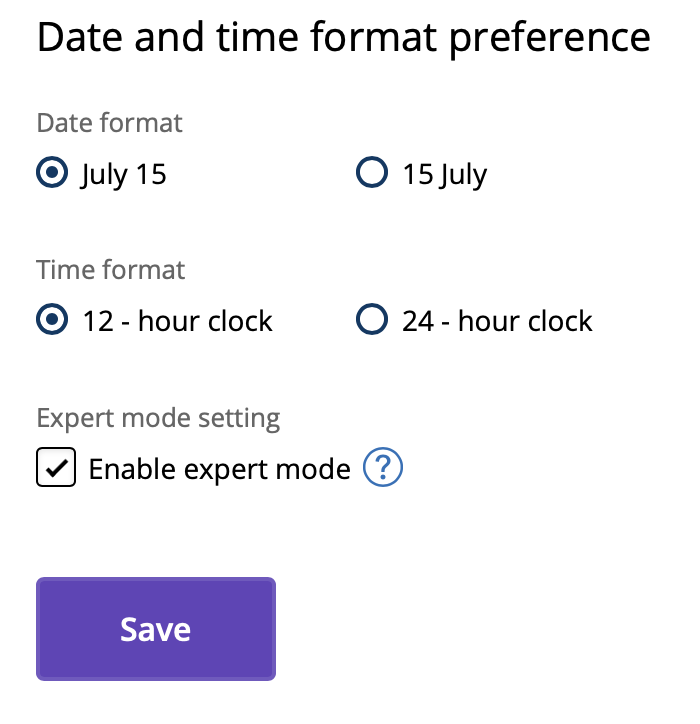
Task: Click the '15 July' option label text
Action: pyautogui.click(x=445, y=175)
